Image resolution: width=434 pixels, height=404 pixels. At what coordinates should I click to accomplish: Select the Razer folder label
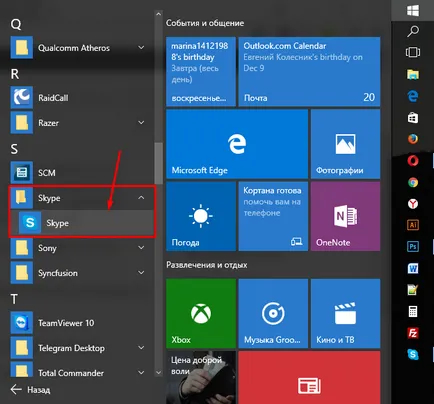click(48, 123)
